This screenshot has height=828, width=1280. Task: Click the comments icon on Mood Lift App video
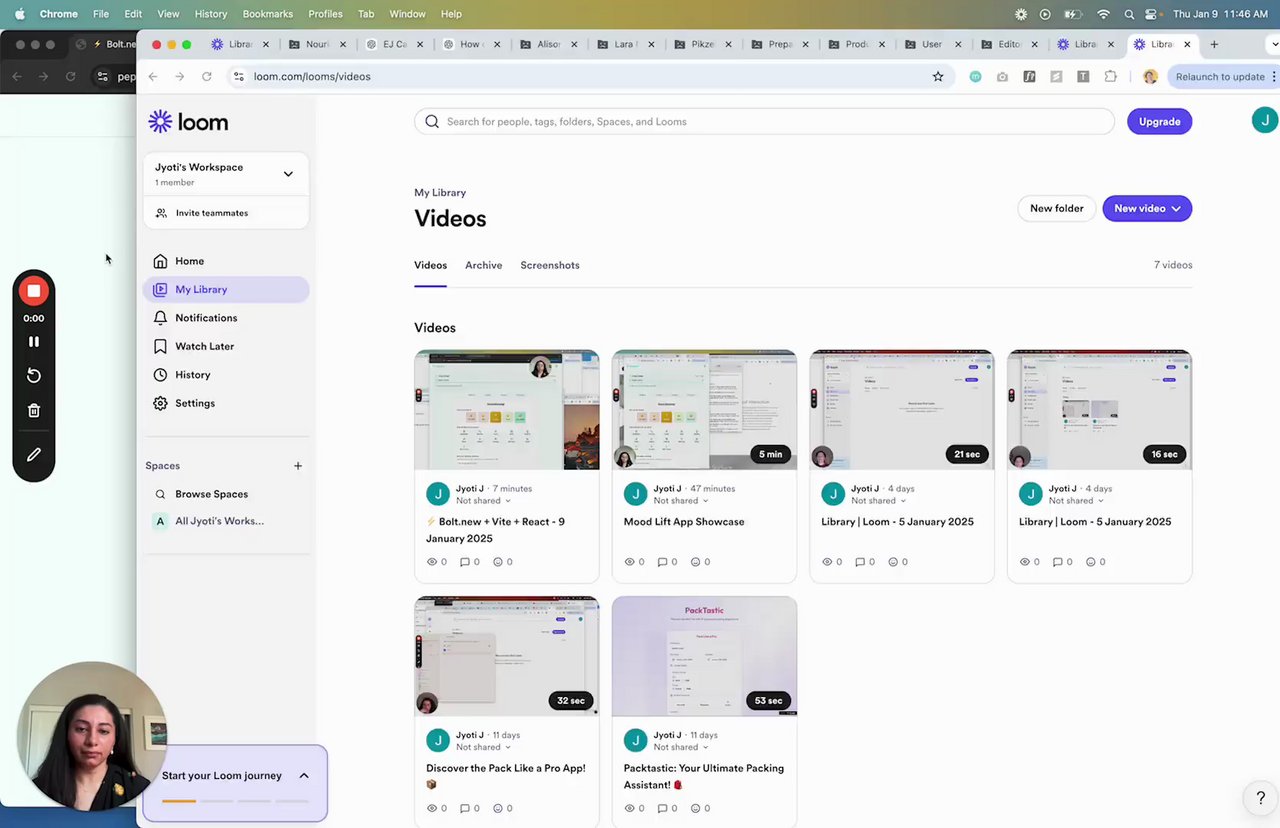coord(662,562)
